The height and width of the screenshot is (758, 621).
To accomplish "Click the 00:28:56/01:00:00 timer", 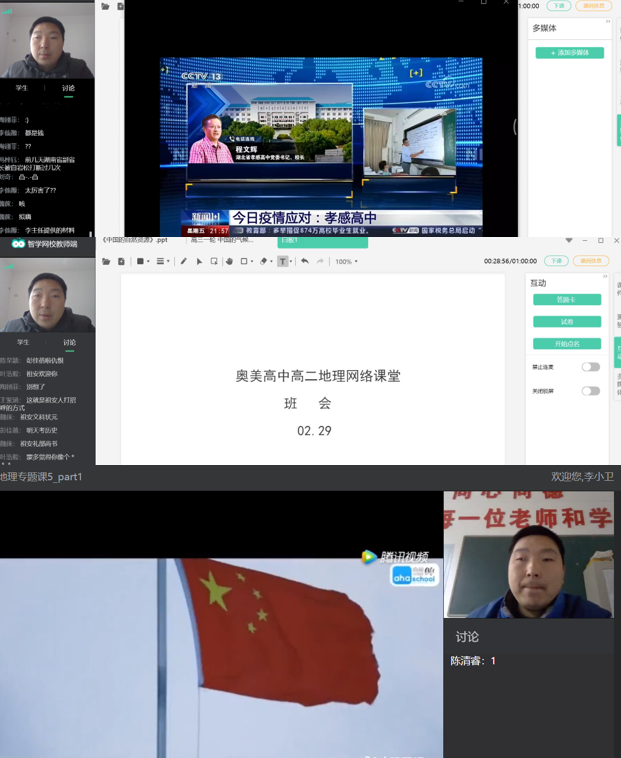I will tap(510, 261).
